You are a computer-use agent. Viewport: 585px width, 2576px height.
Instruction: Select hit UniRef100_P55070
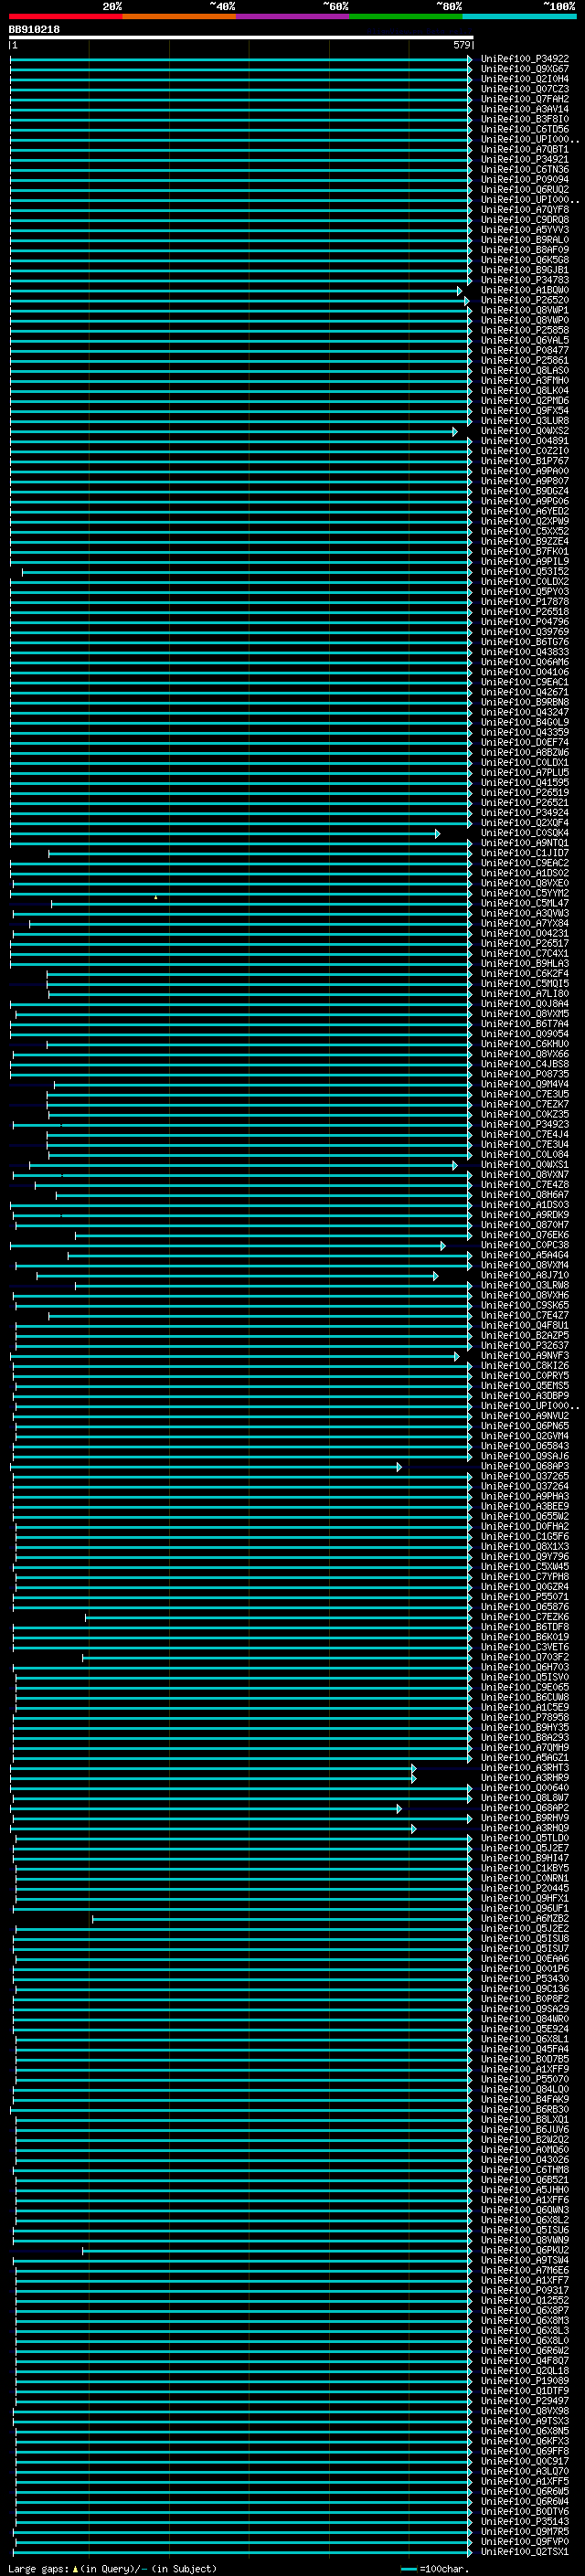pyautogui.click(x=524, y=2079)
